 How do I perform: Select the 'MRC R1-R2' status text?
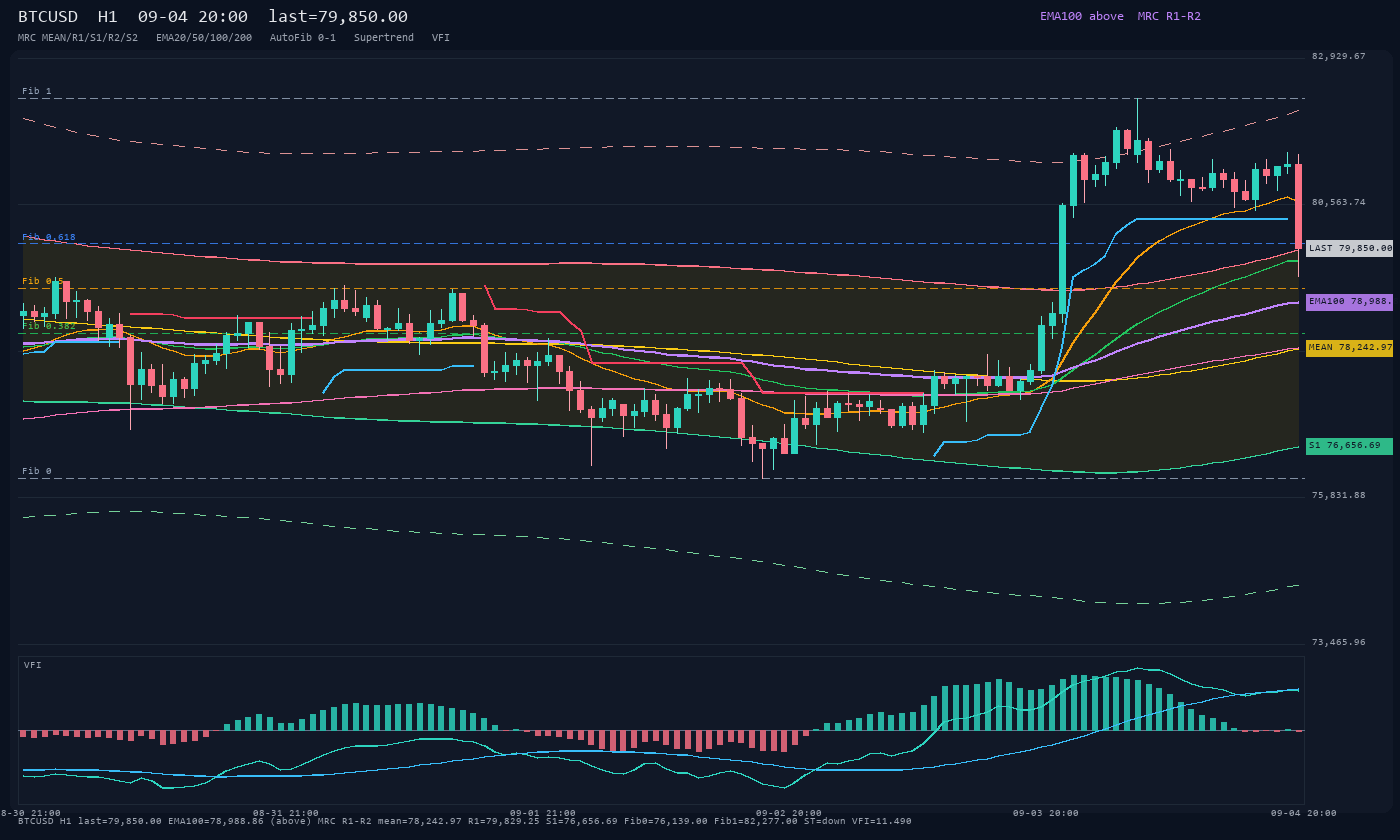coord(1169,16)
